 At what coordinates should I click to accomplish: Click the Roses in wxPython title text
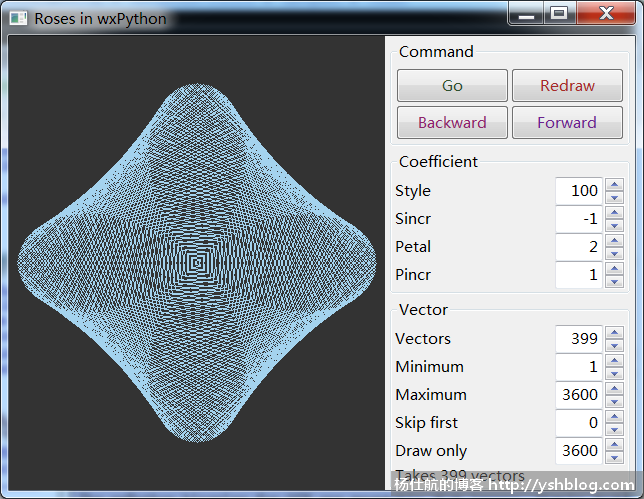(x=100, y=19)
